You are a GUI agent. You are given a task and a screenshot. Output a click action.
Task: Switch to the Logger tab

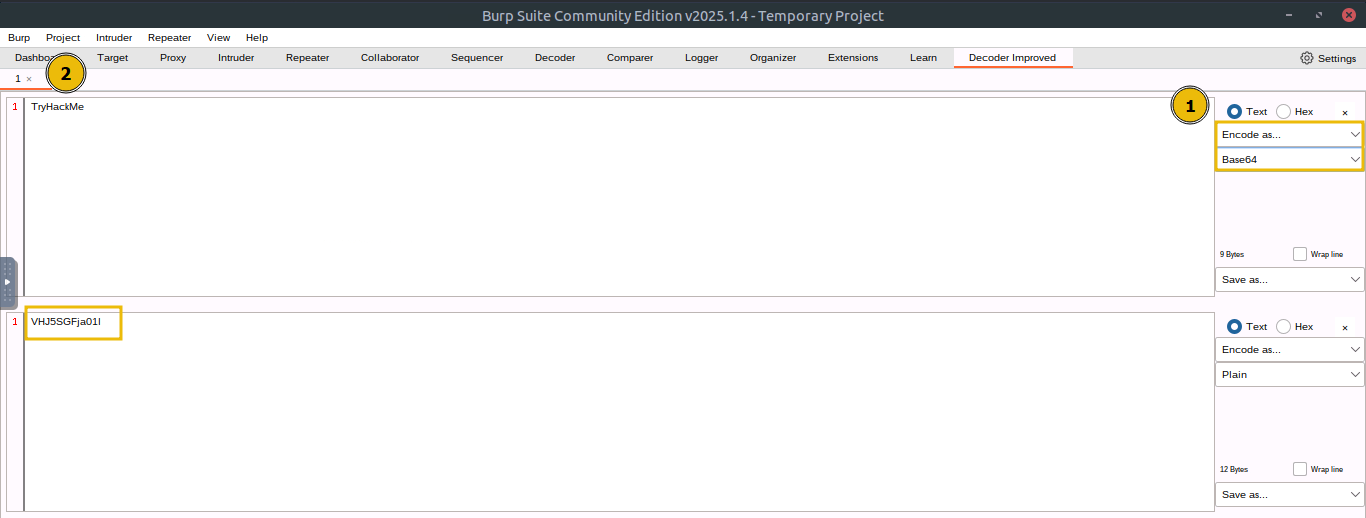point(702,58)
